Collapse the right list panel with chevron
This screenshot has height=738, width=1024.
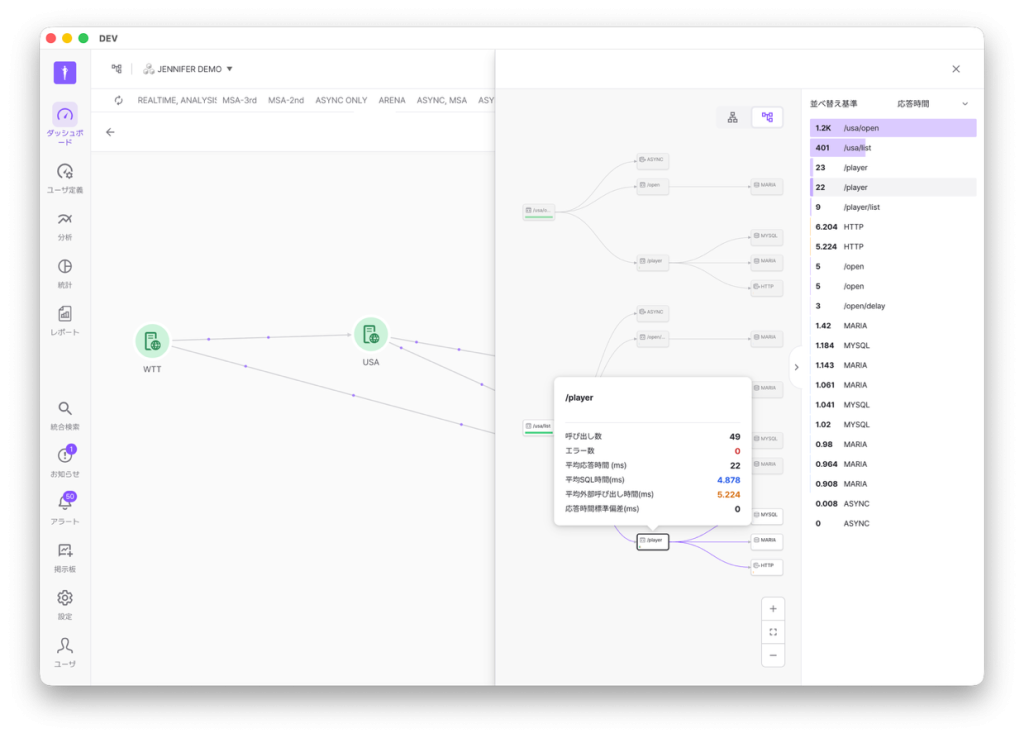pos(796,367)
